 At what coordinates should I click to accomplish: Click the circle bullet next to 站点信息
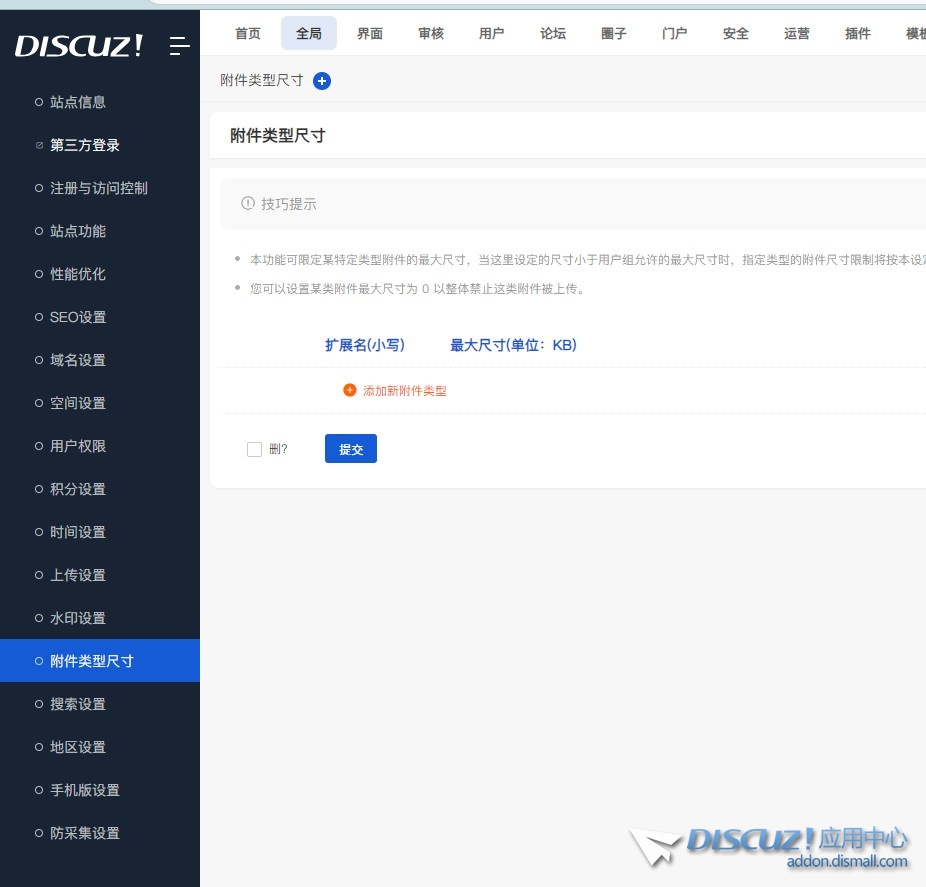[39, 102]
